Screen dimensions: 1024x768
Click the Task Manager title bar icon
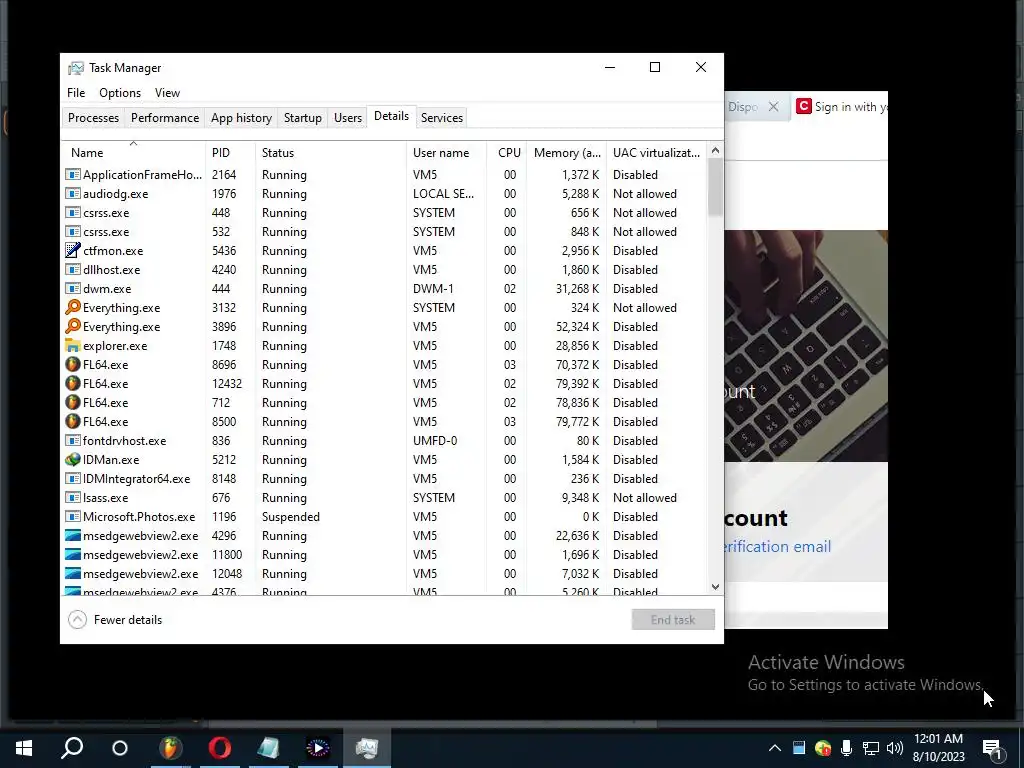pyautogui.click(x=76, y=68)
